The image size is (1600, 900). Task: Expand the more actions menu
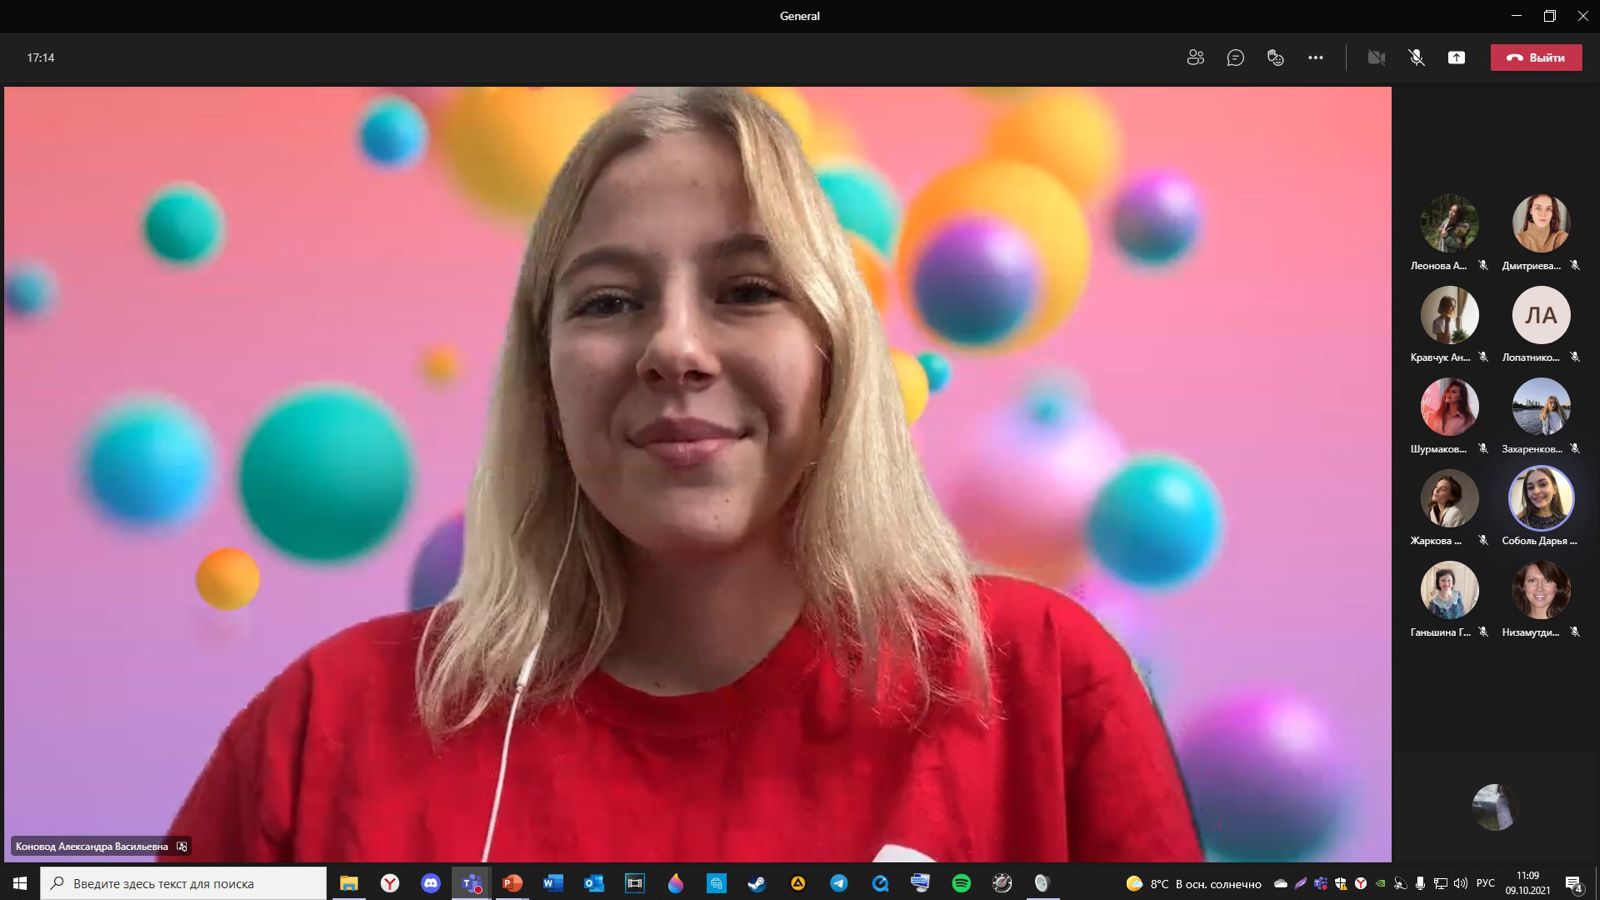tap(1315, 58)
